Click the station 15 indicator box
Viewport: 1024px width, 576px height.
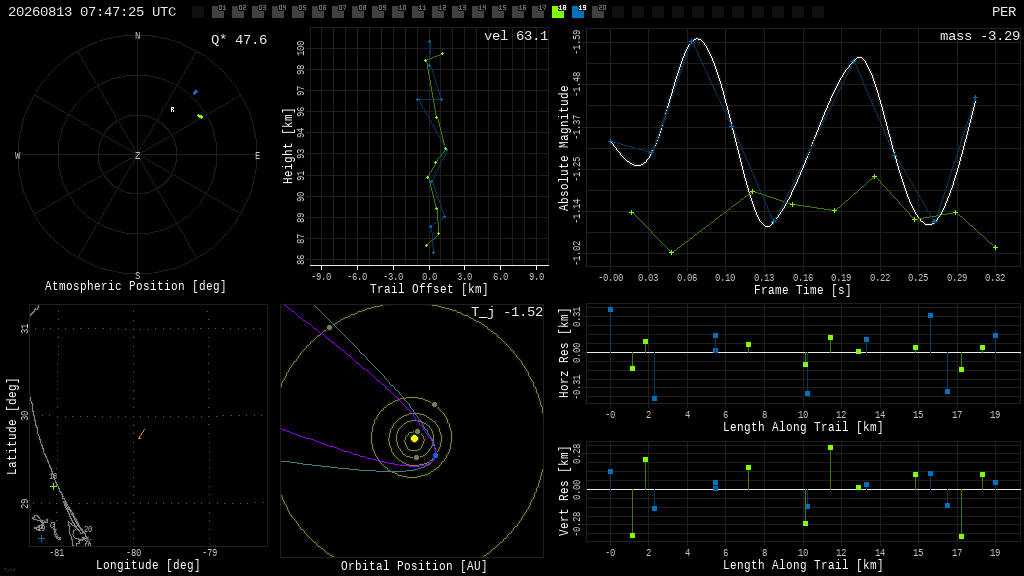pyautogui.click(x=498, y=11)
